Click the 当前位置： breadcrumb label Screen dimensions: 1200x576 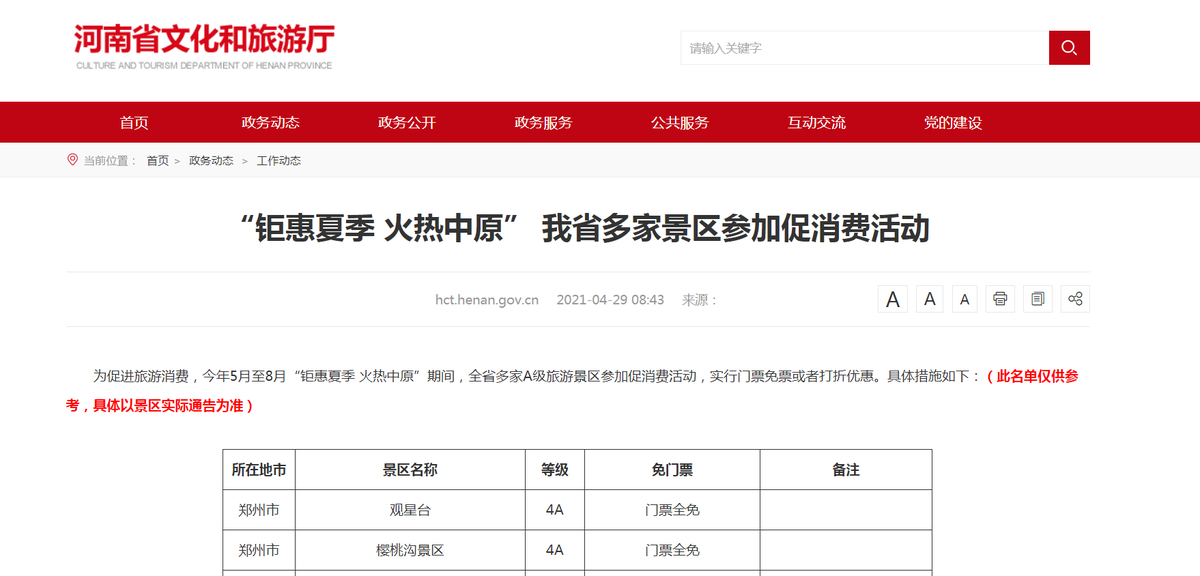[x=110, y=161]
